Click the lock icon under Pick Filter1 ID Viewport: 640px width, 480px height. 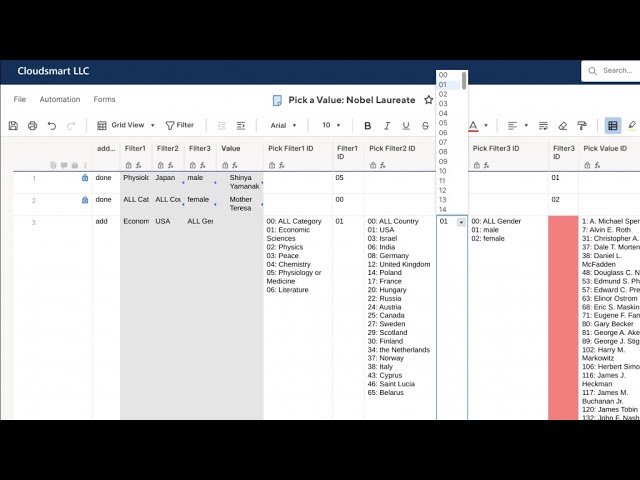pyautogui.click(x=272, y=165)
